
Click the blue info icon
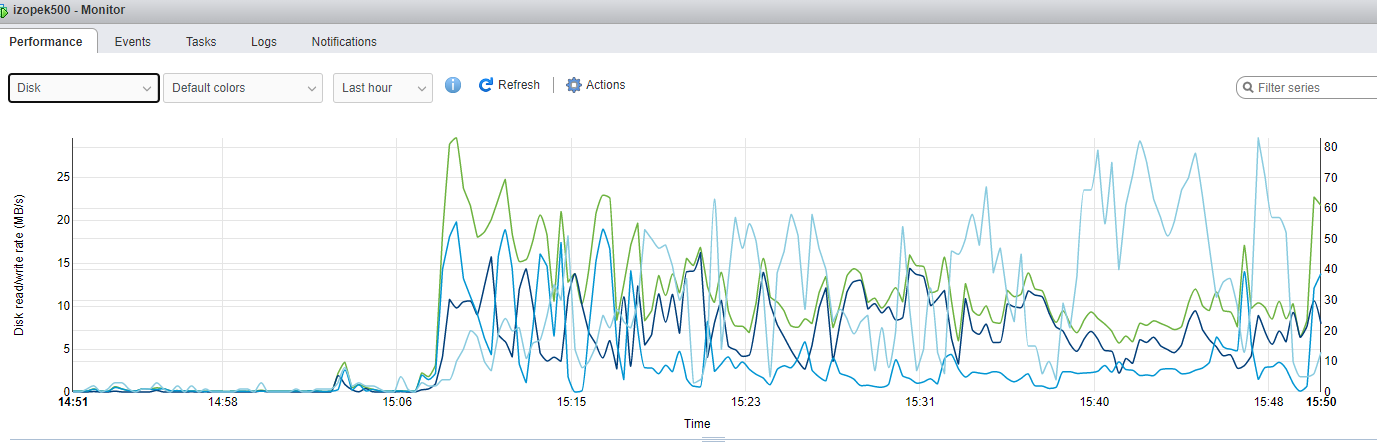[453, 85]
